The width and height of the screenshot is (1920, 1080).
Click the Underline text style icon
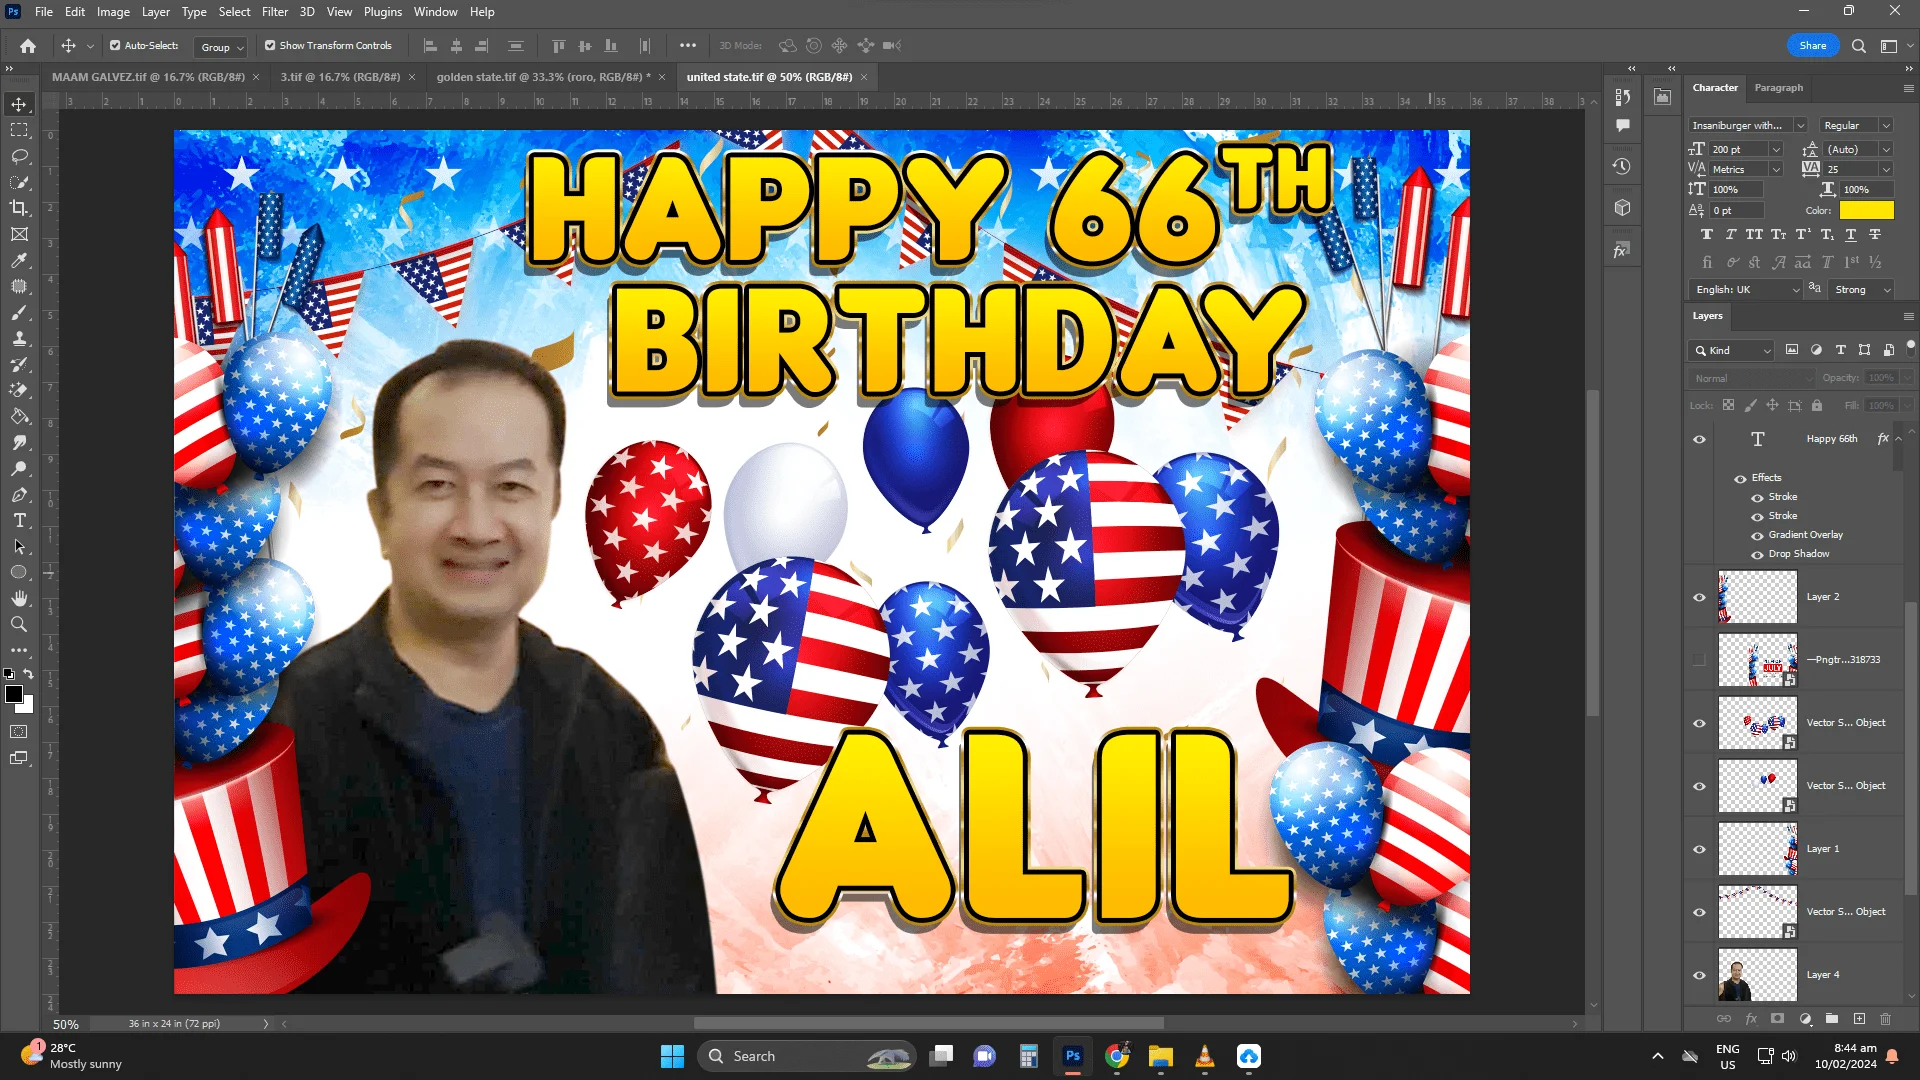(x=1851, y=235)
